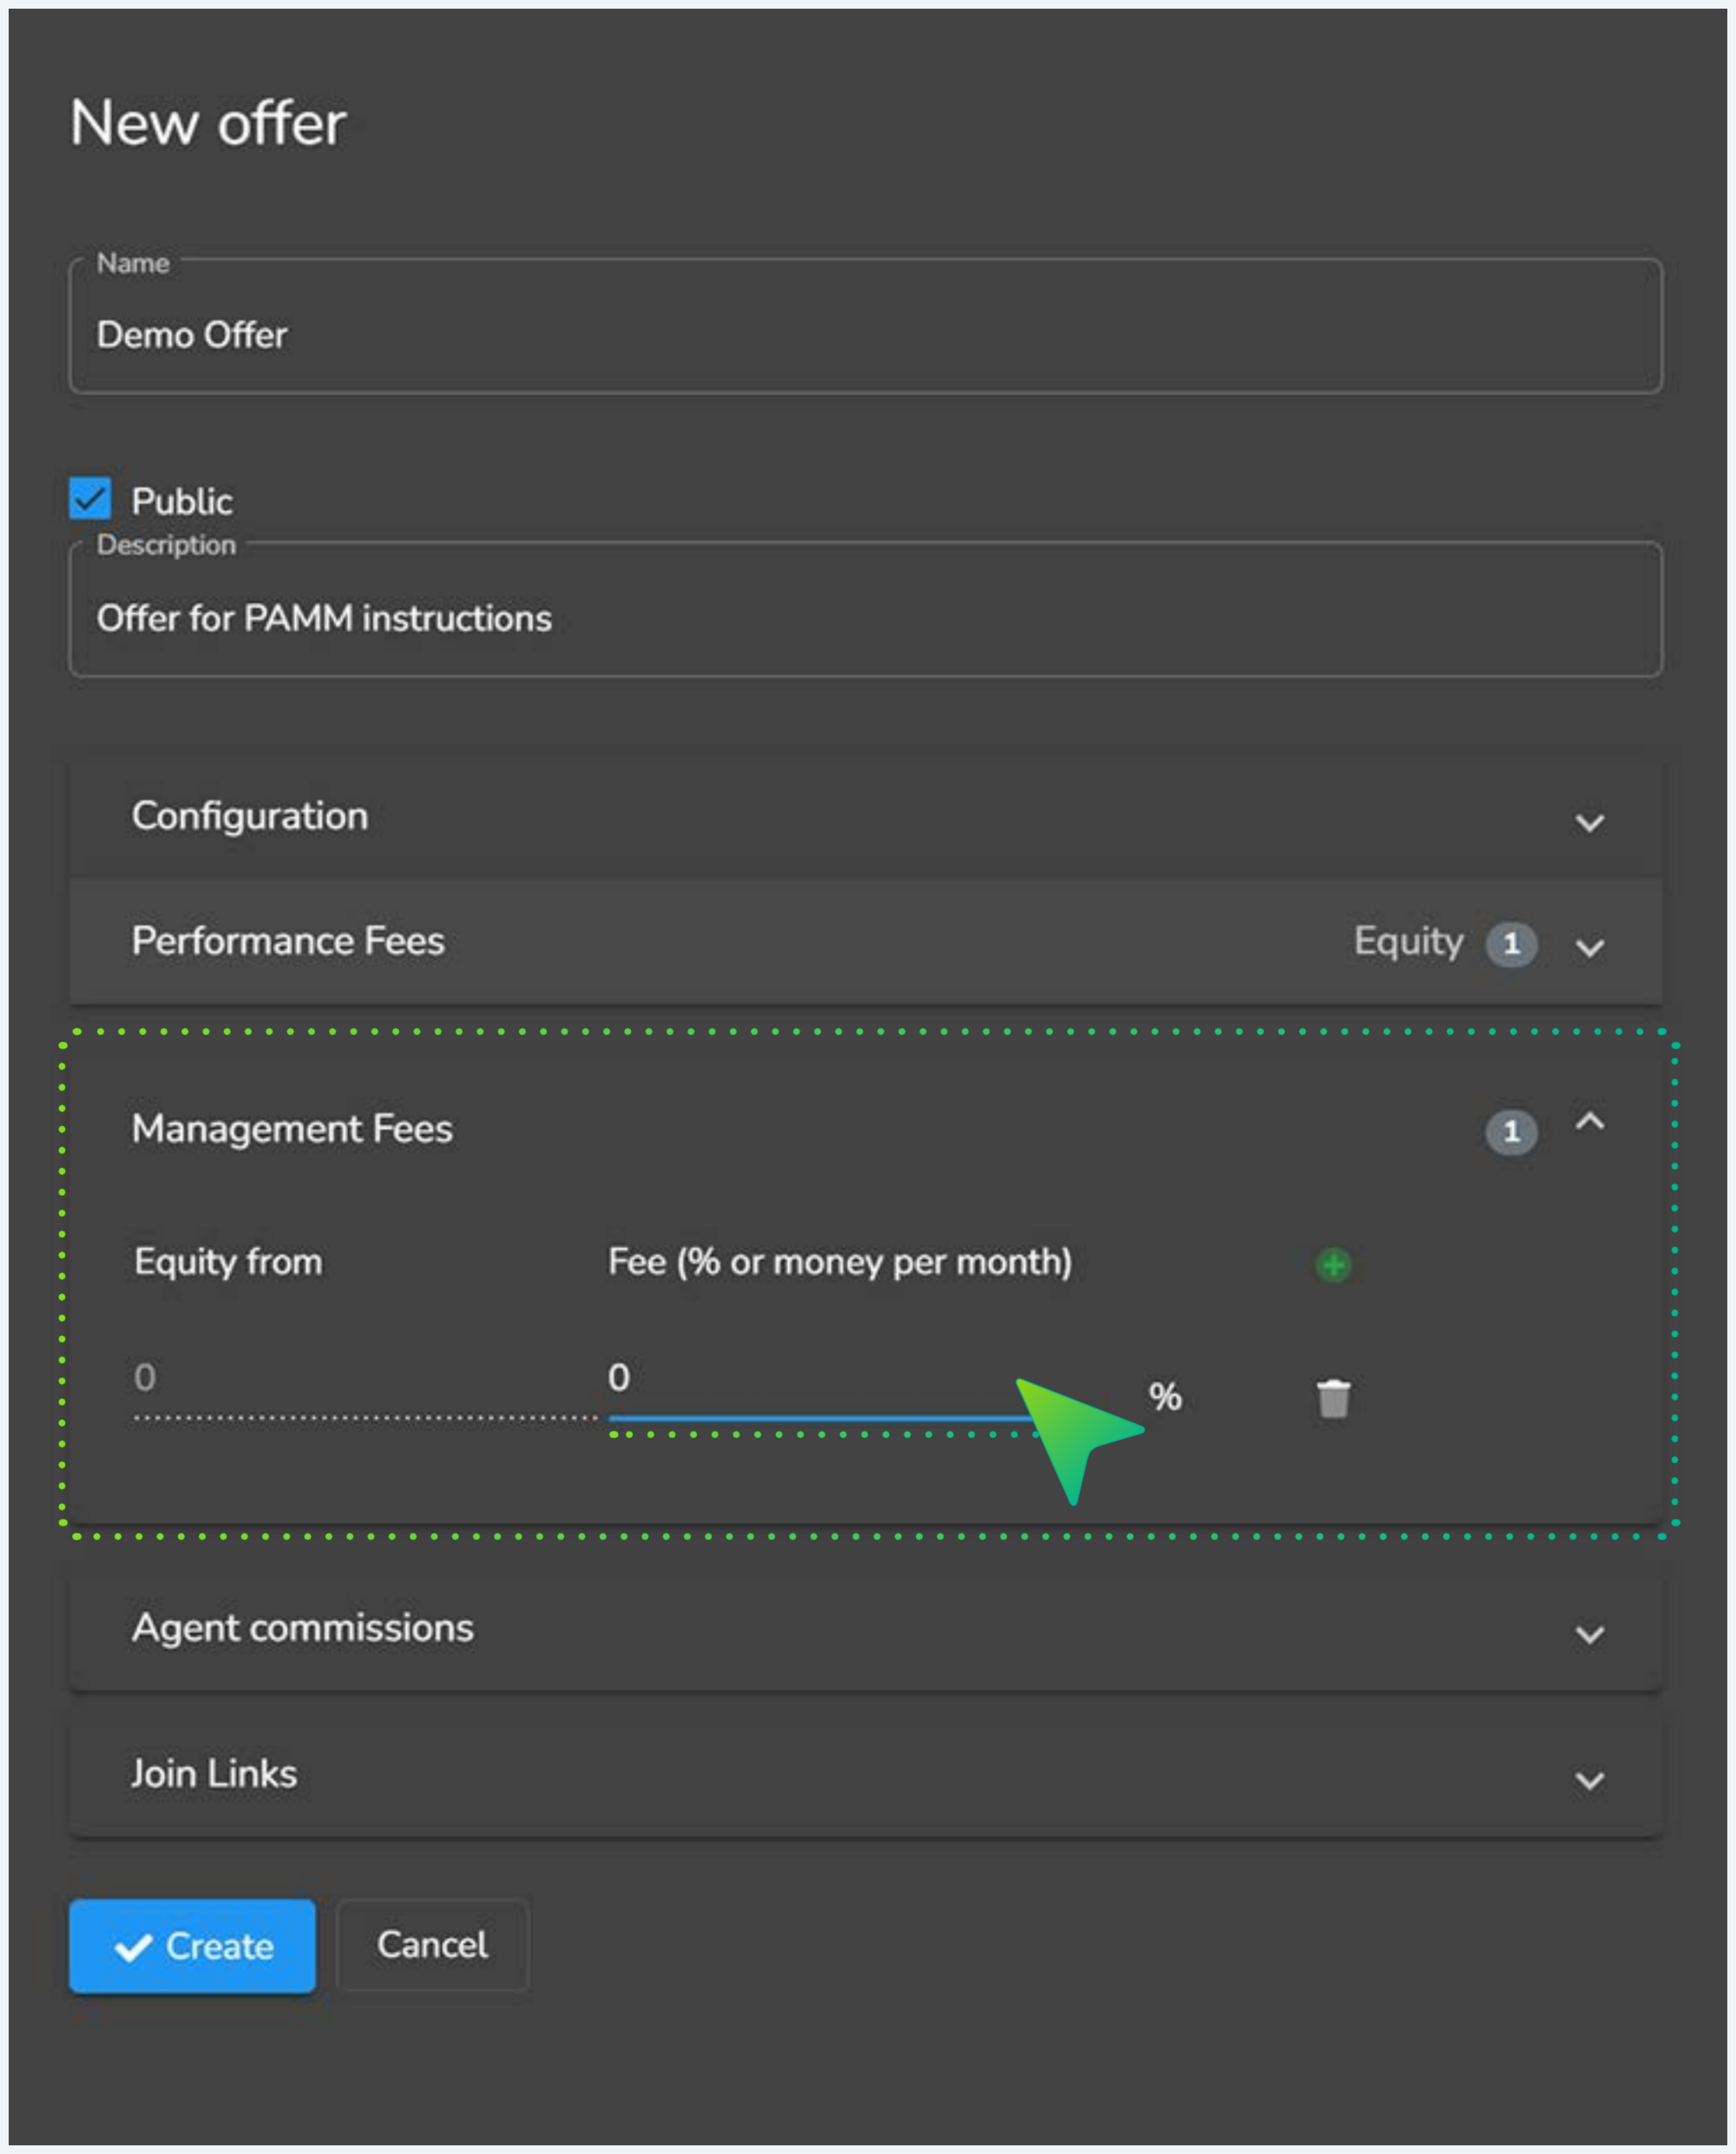Edit the Name field containing Demo Offer
The image size is (1736, 2154).
pyautogui.click(x=866, y=326)
